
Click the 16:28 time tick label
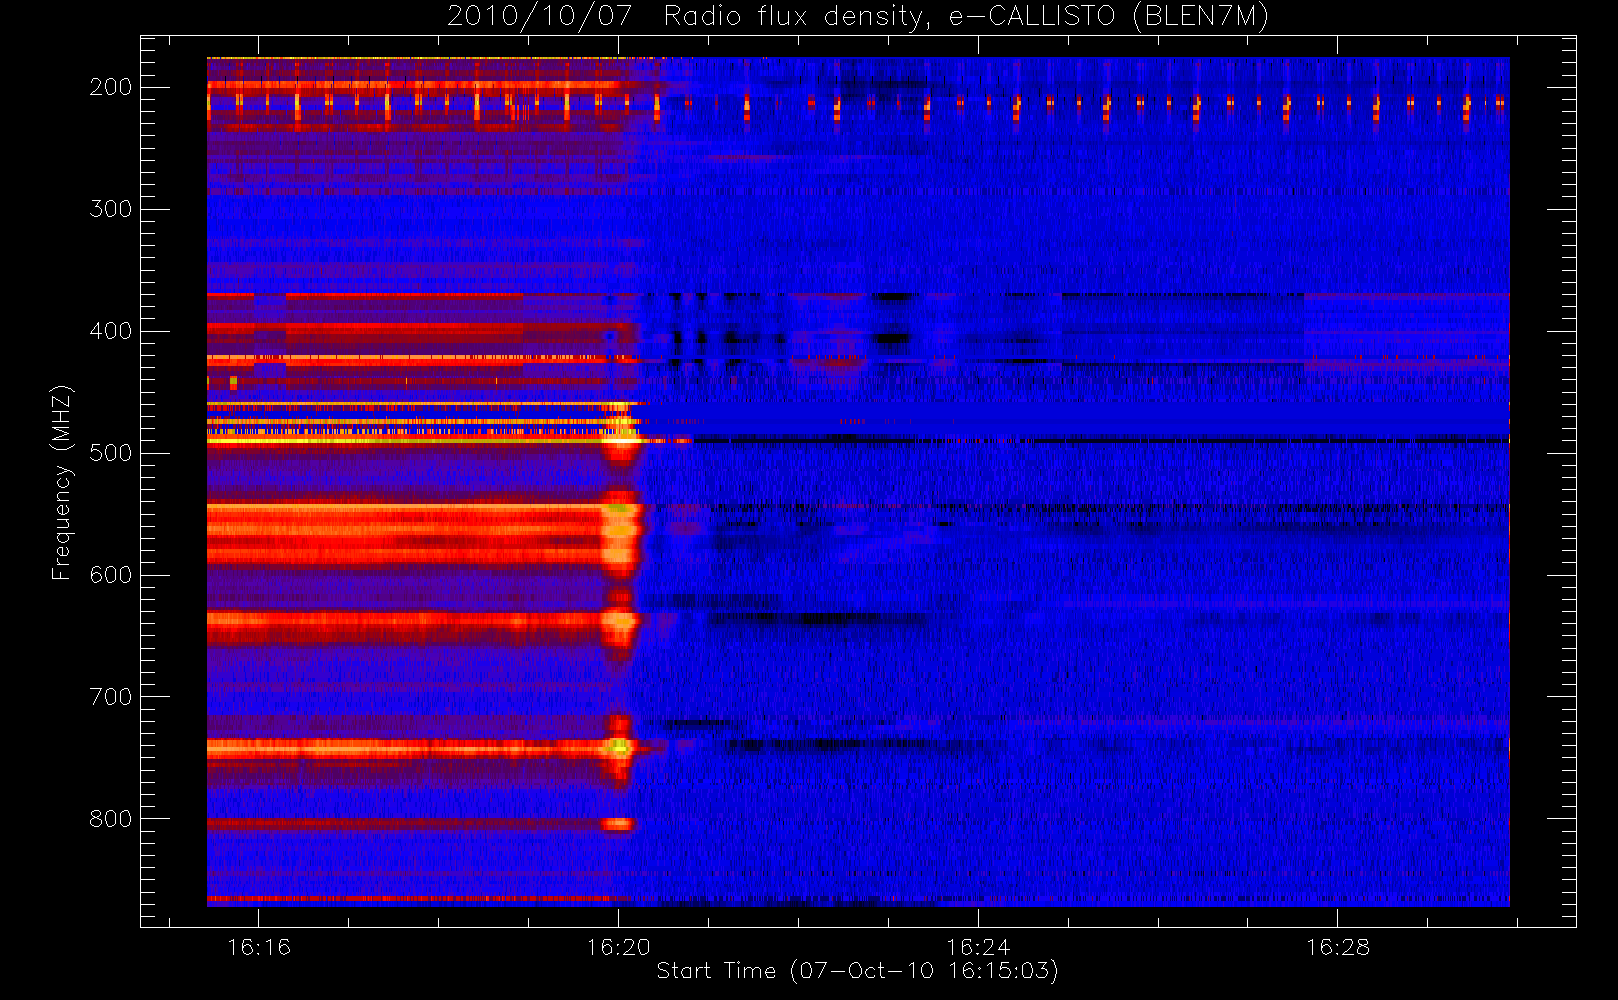click(x=1338, y=947)
